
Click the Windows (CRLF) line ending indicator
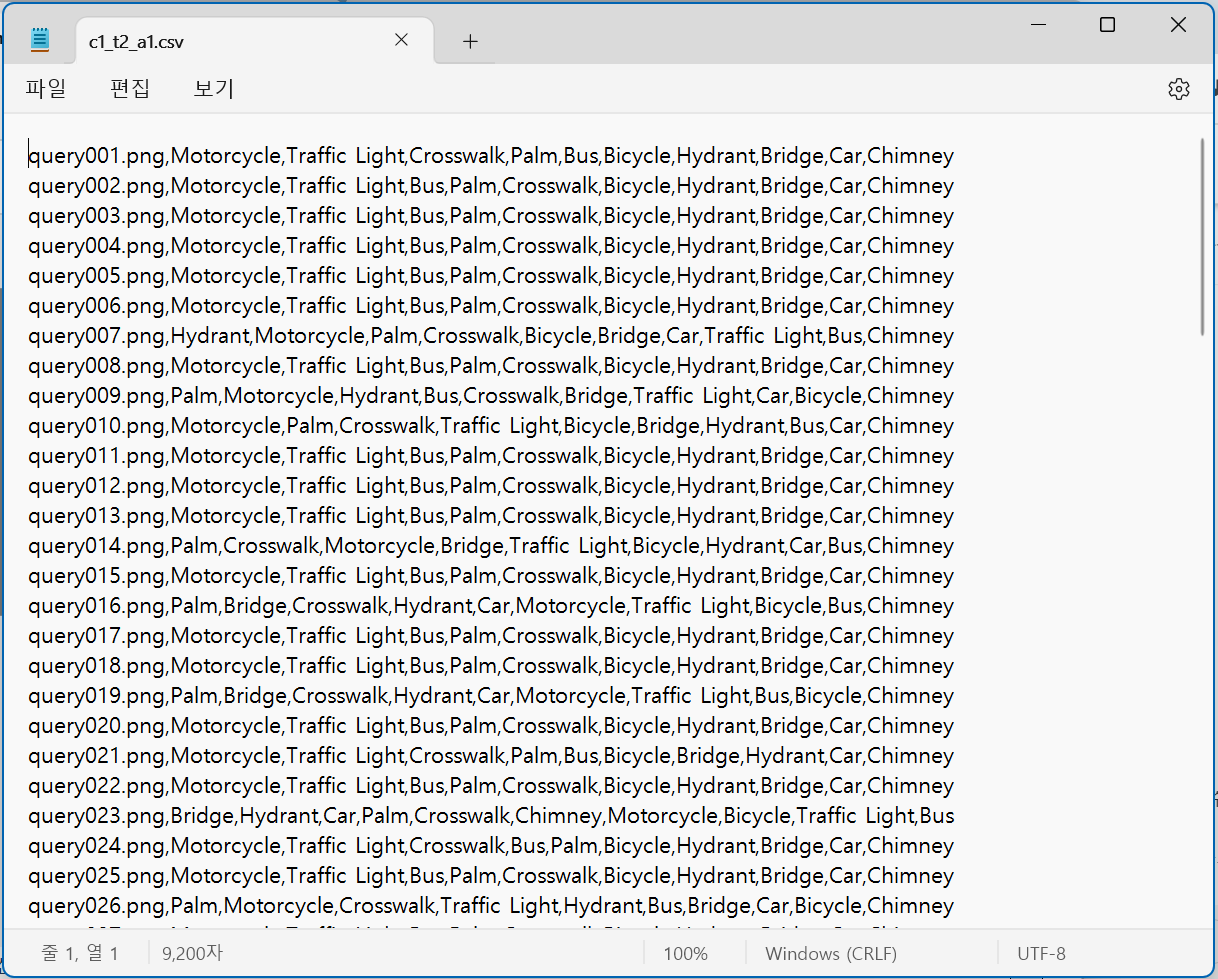(x=831, y=954)
